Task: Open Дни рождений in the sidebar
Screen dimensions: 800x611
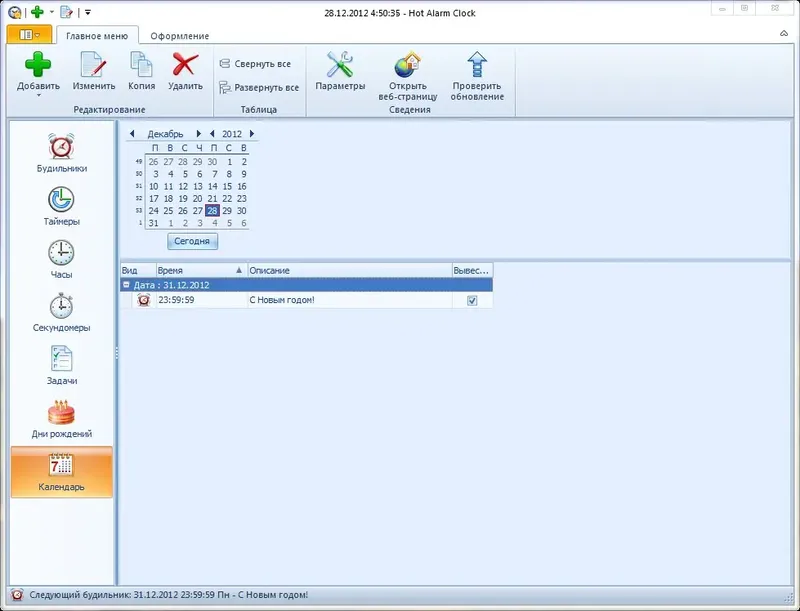Action: click(x=62, y=419)
